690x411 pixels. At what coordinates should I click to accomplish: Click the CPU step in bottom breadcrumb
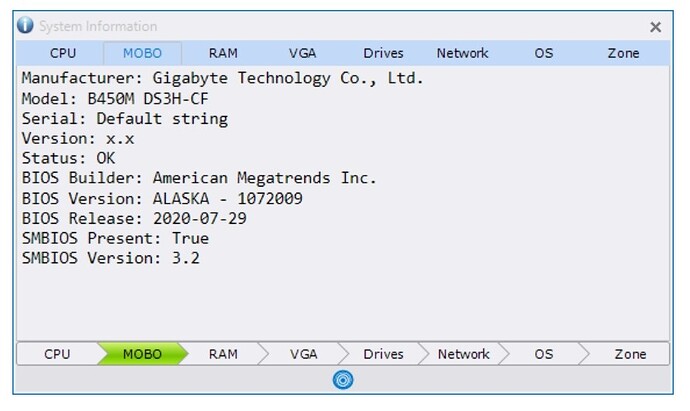click(57, 354)
